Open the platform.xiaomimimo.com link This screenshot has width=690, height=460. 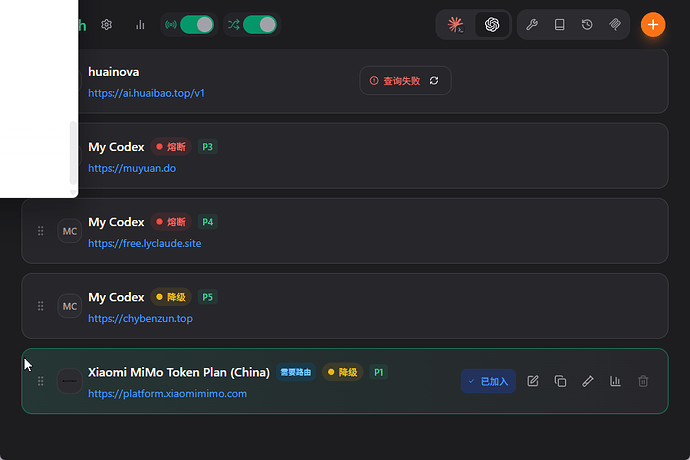pos(167,394)
